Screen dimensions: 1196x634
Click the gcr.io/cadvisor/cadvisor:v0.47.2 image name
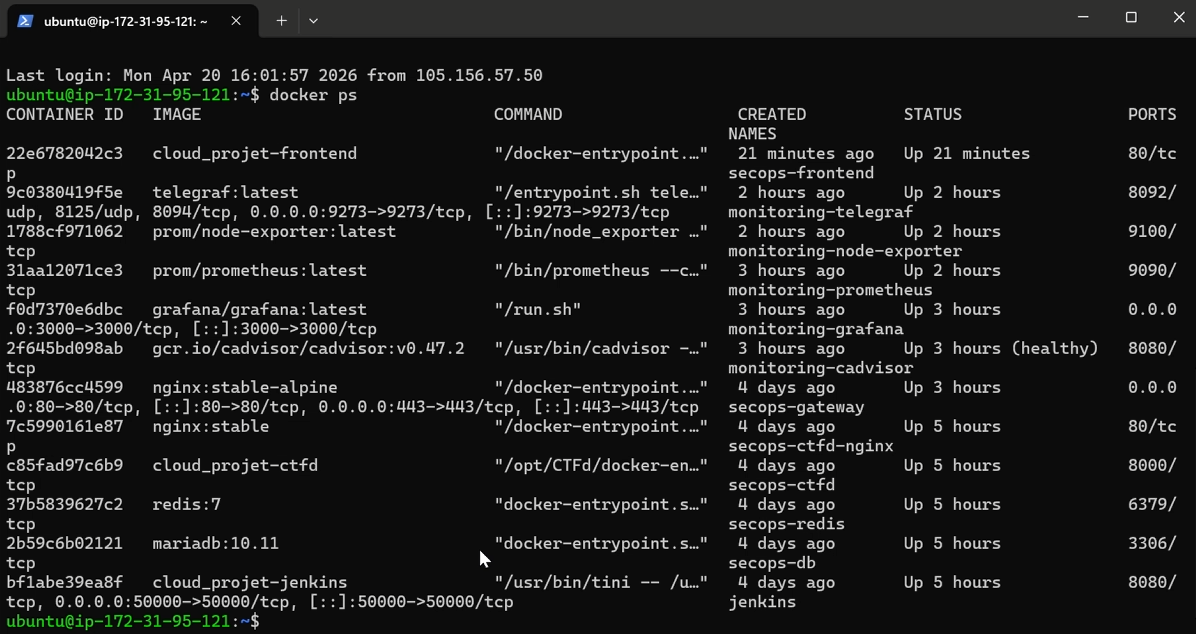pos(308,349)
